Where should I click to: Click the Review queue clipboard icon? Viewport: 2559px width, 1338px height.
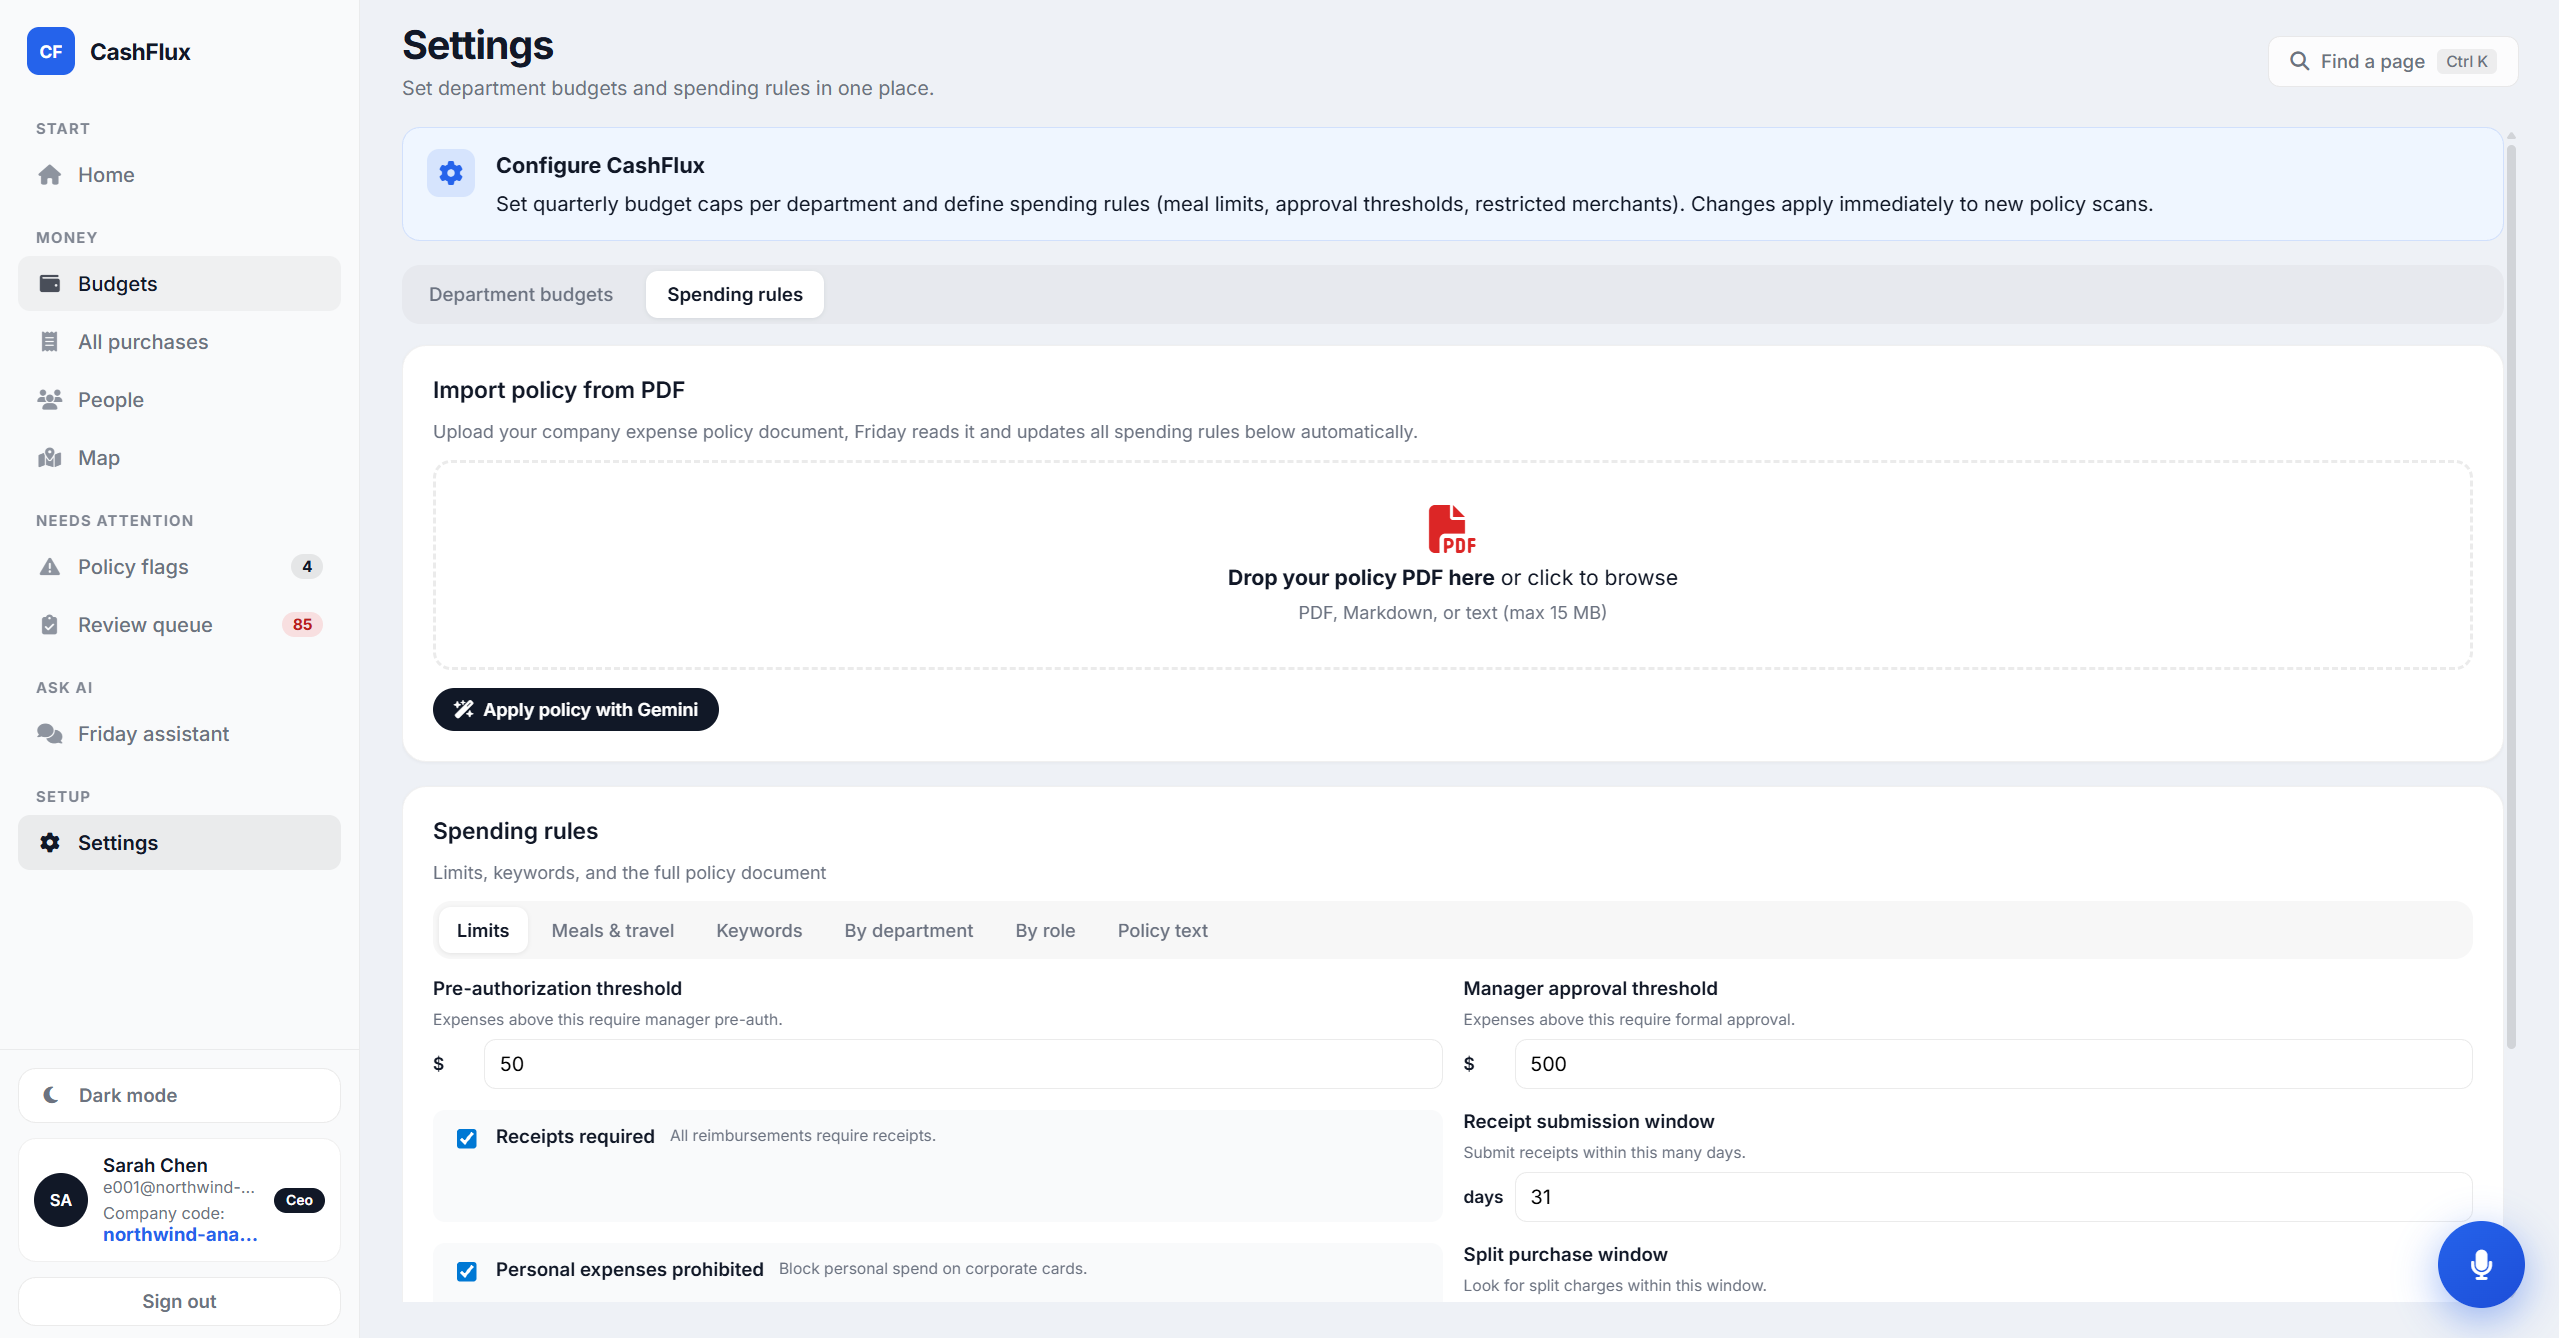50,625
